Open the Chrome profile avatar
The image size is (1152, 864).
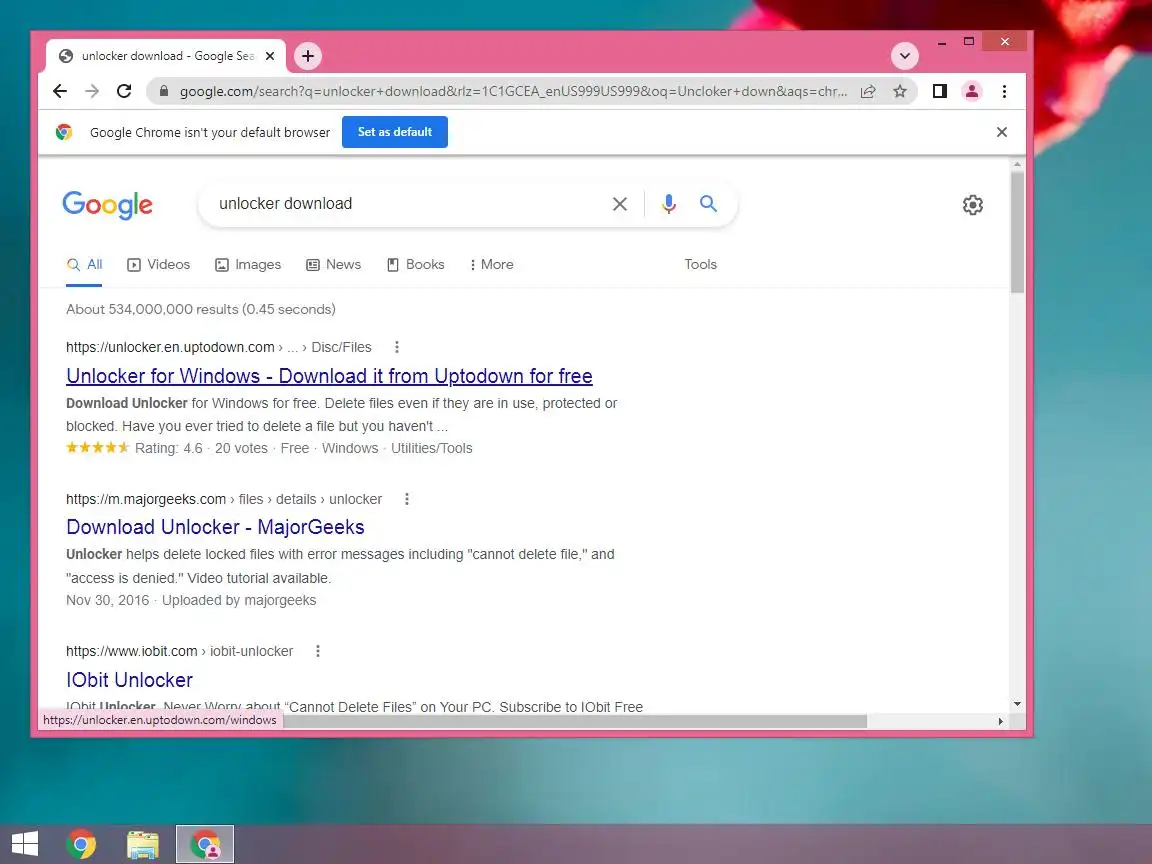[x=971, y=91]
